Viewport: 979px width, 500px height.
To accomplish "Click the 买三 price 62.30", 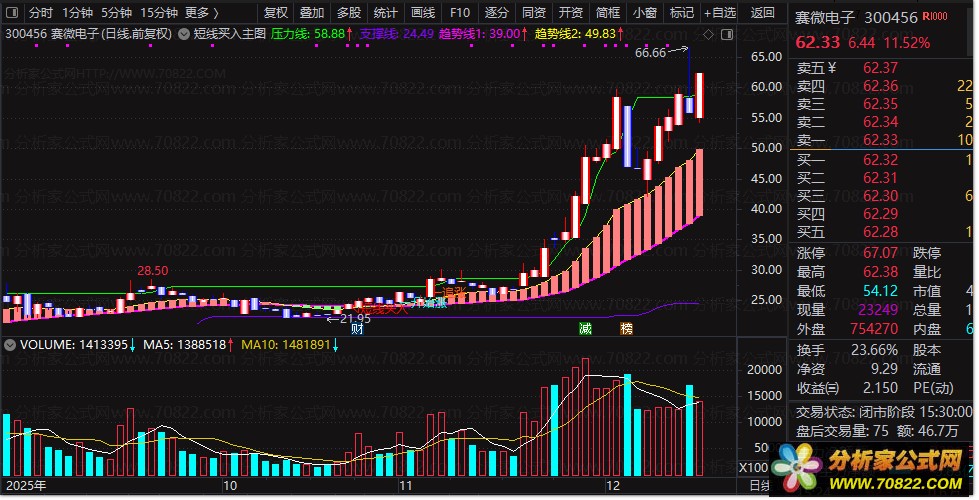I will pyautogui.click(x=880, y=196).
